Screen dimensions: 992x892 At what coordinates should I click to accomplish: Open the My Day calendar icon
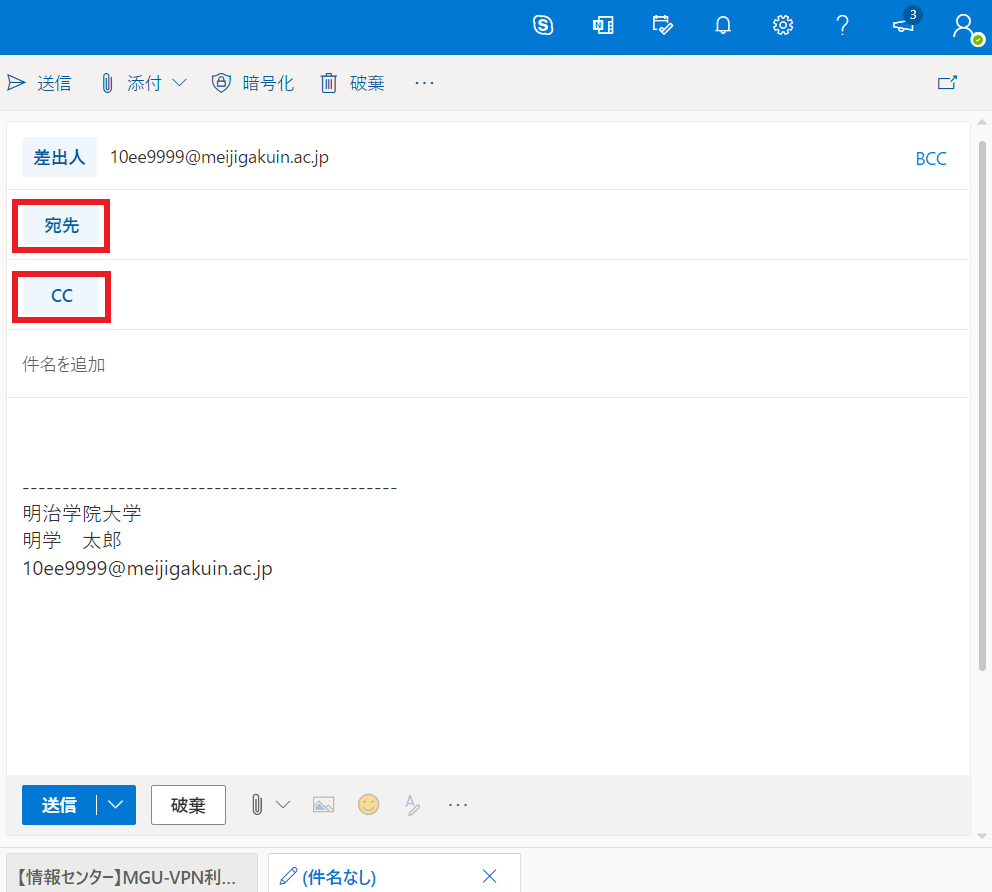(x=662, y=26)
